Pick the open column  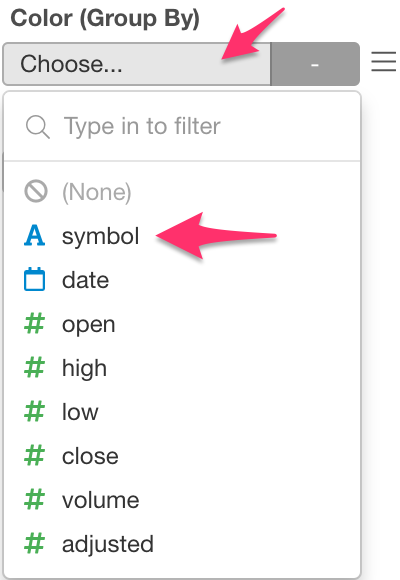coord(182,324)
